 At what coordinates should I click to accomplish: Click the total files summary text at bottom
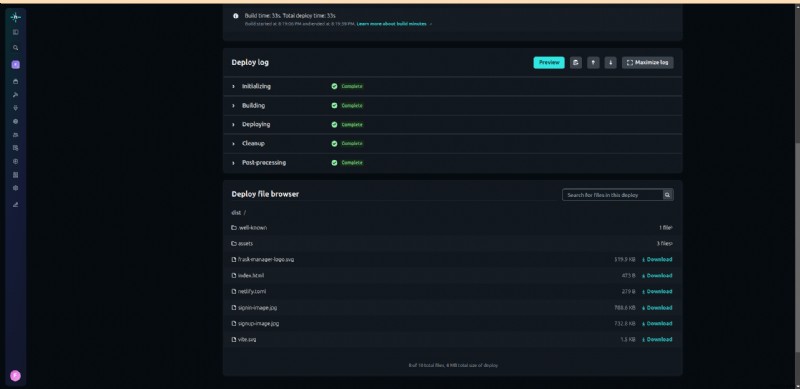[x=453, y=366]
